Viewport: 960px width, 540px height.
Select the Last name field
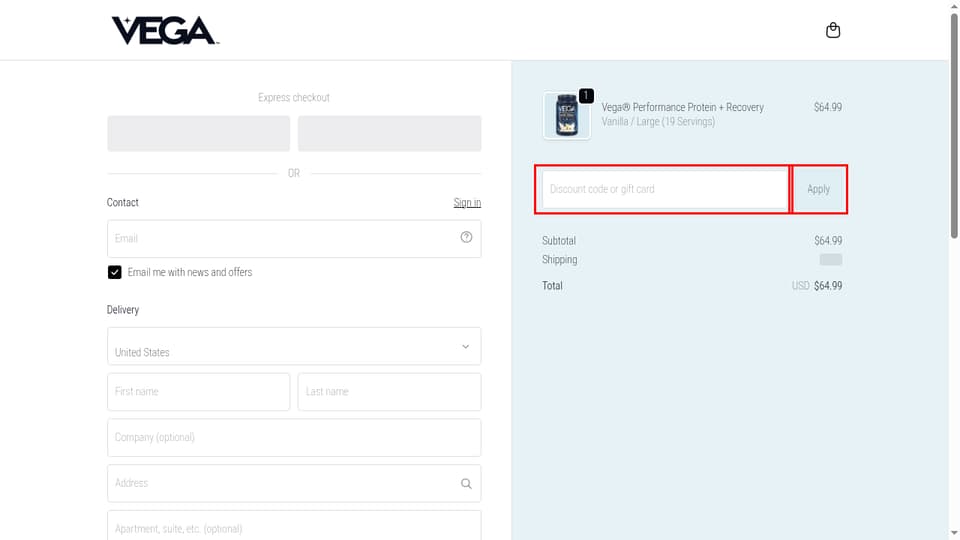coord(389,392)
